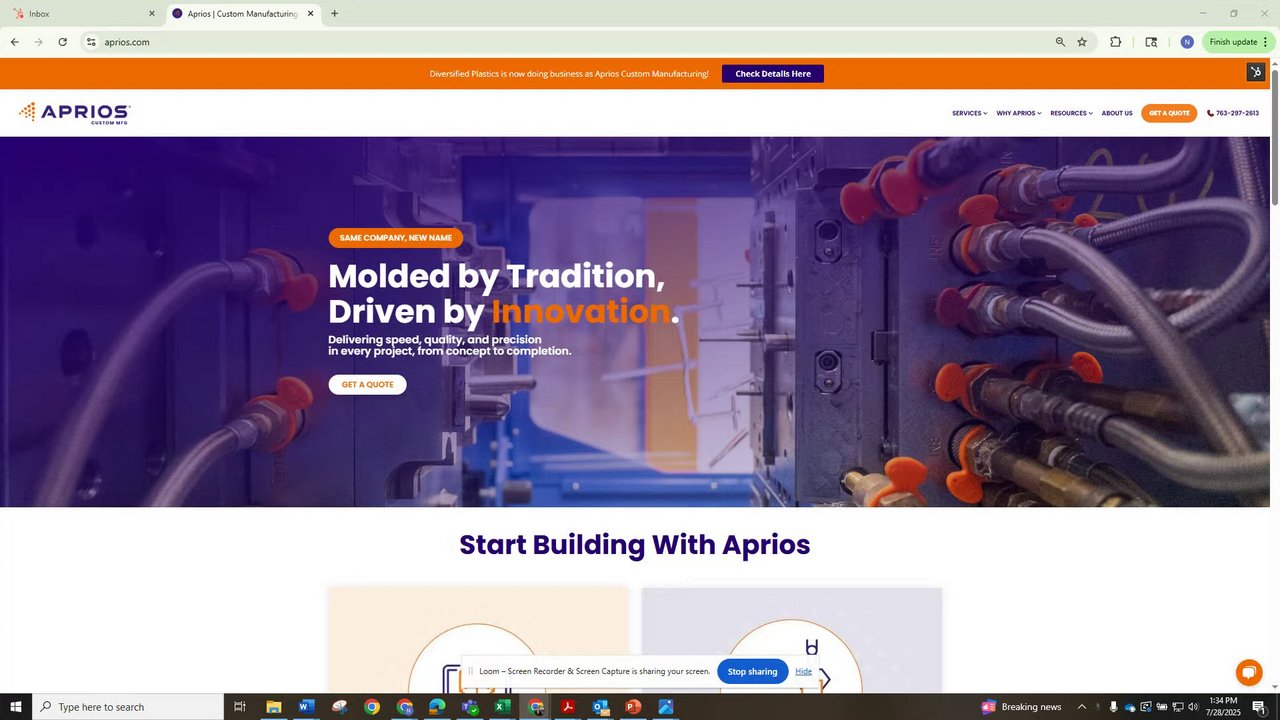Viewport: 1280px width, 720px height.
Task: Click the page vertical scrollbar thumb
Action: point(1274,138)
